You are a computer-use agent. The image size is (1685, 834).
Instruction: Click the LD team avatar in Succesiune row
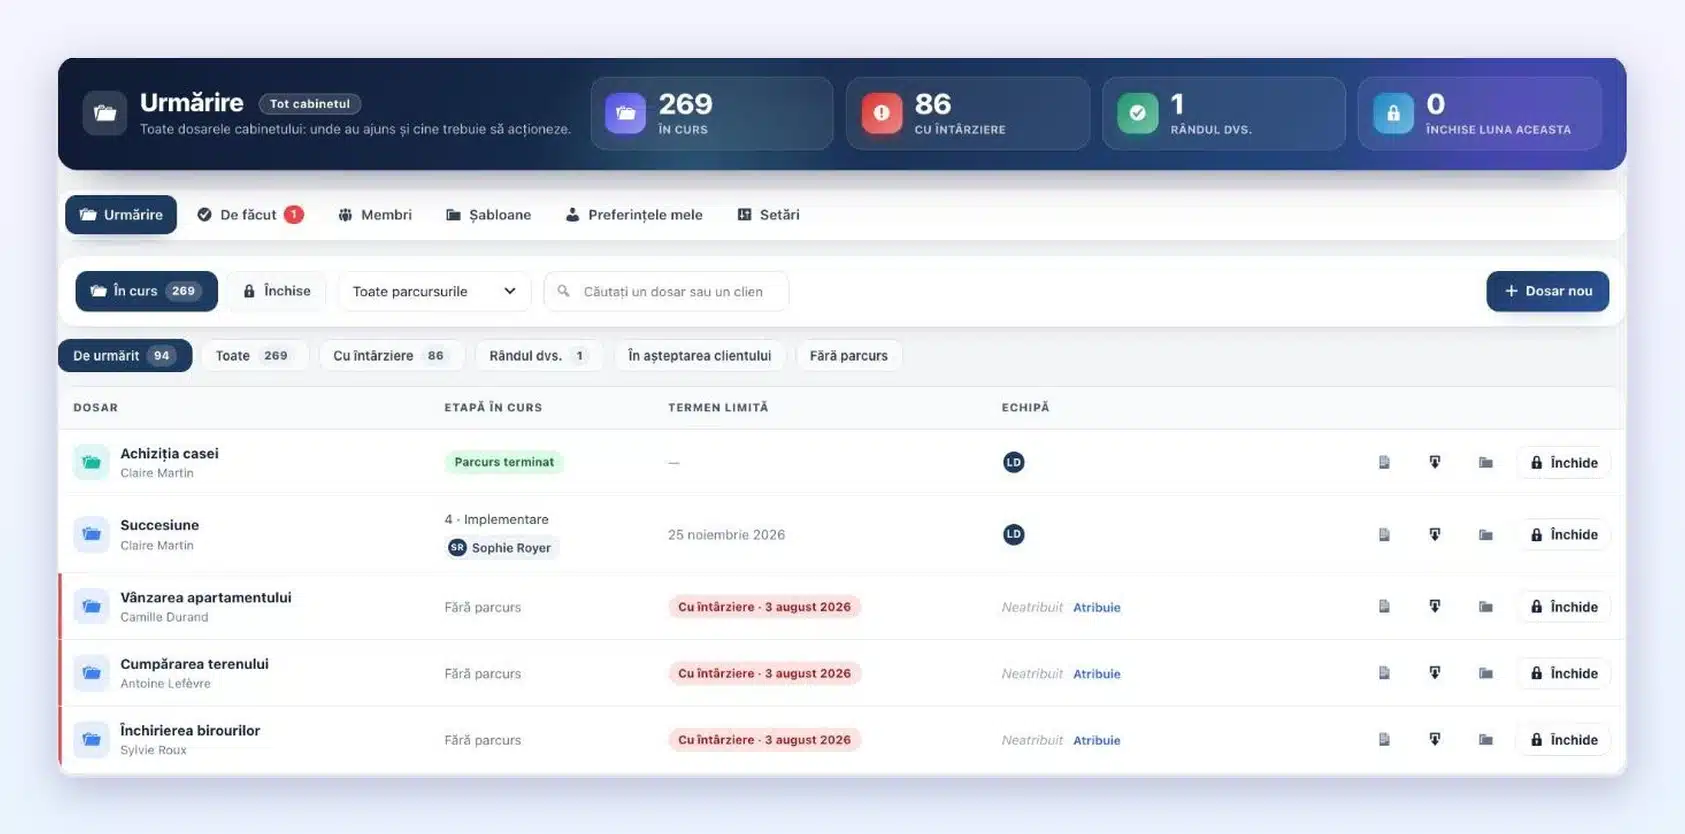[x=1013, y=534]
